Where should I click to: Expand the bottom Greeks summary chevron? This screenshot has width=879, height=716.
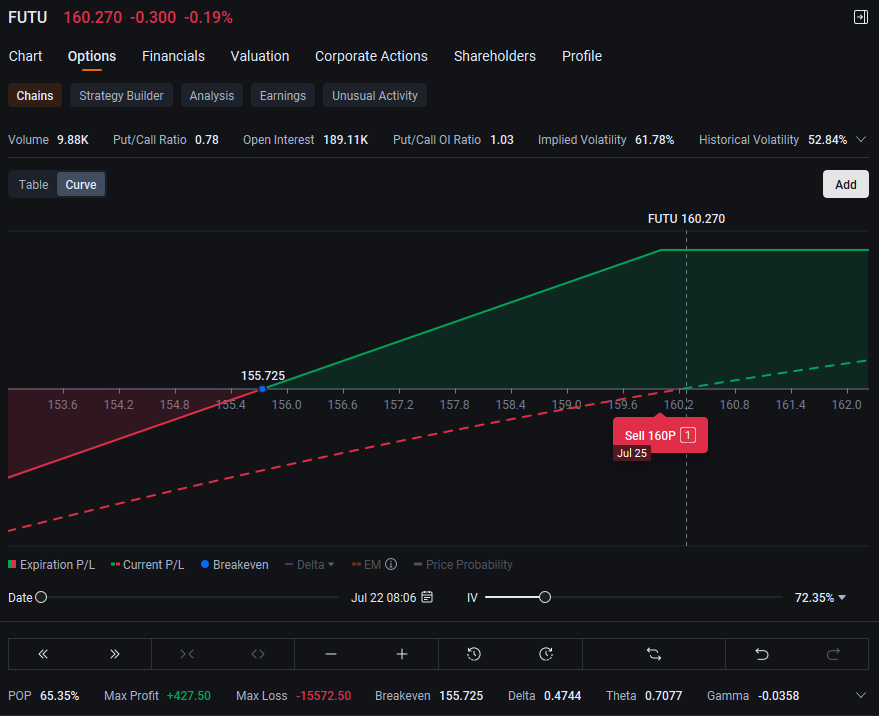tap(861, 695)
